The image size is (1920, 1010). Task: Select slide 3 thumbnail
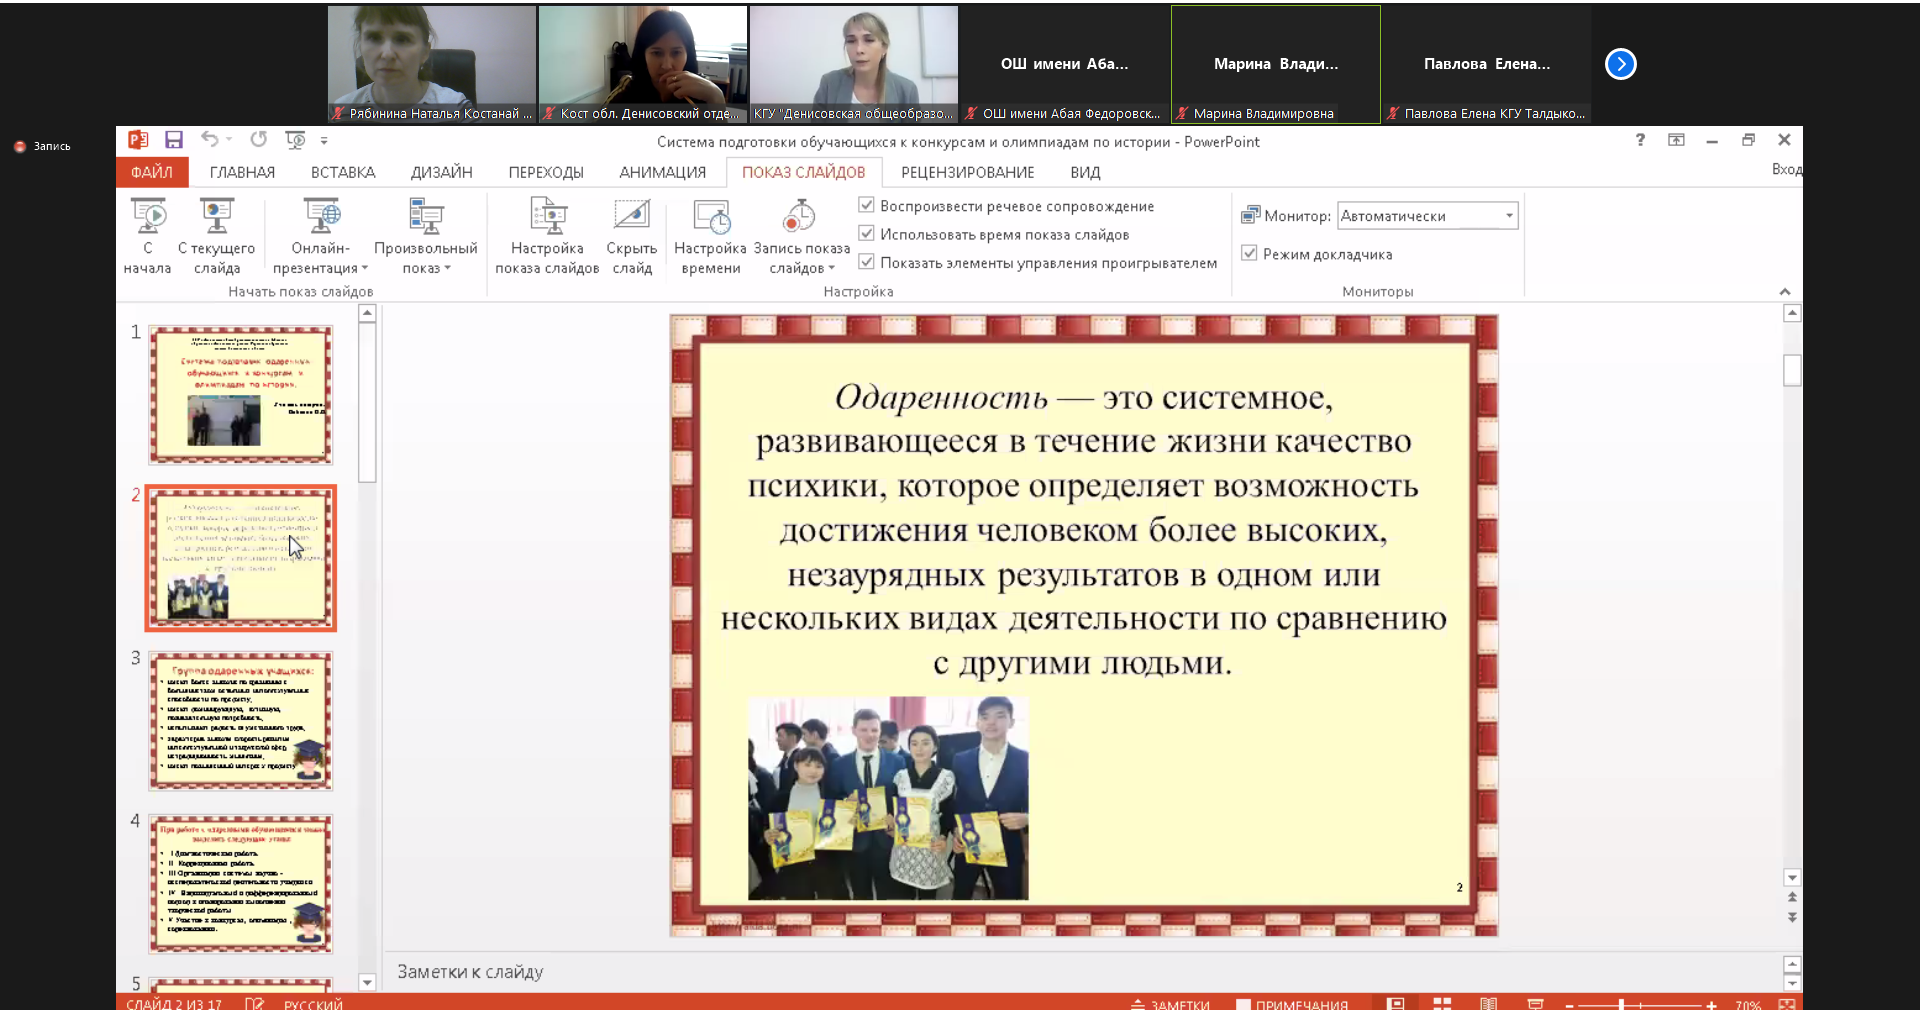(240, 720)
